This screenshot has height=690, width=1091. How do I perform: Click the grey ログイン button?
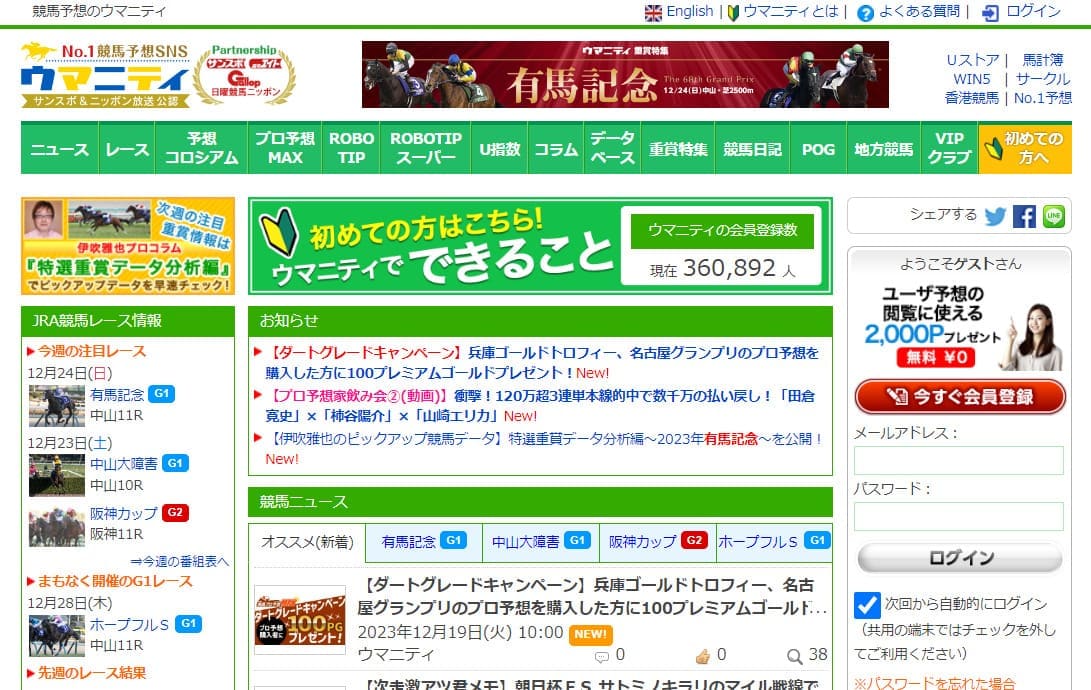960,558
